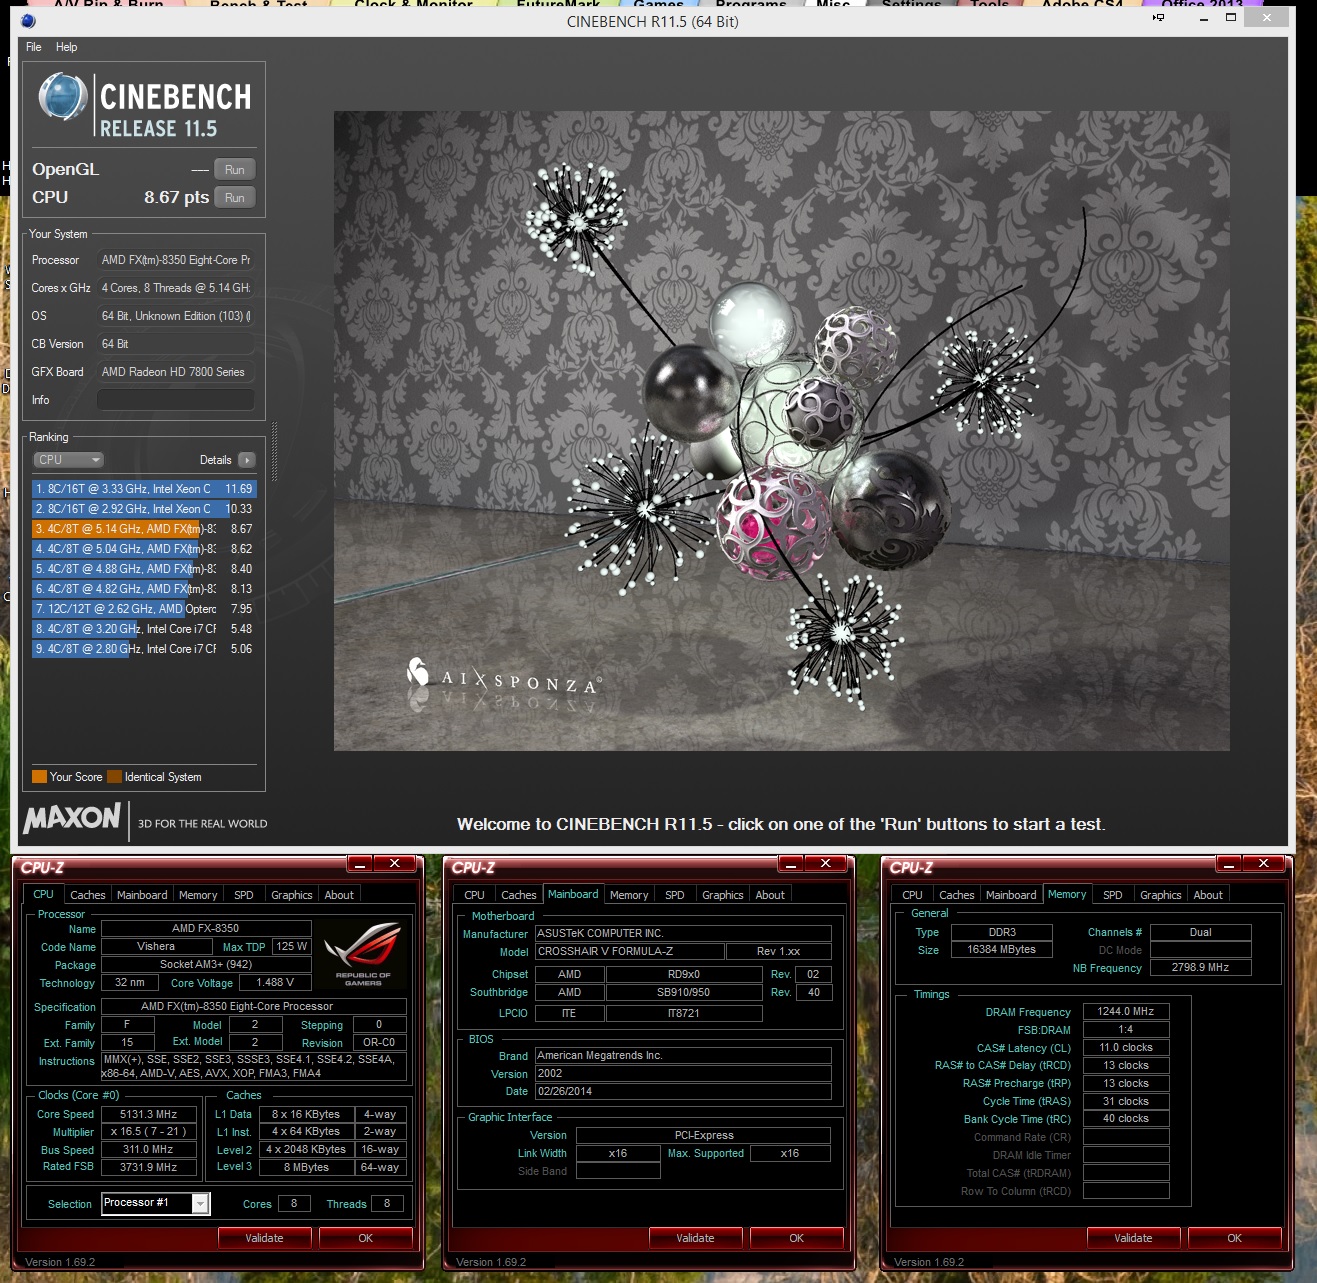1317x1283 pixels.
Task: Open the CPU ranking type dropdown
Action: 69,460
